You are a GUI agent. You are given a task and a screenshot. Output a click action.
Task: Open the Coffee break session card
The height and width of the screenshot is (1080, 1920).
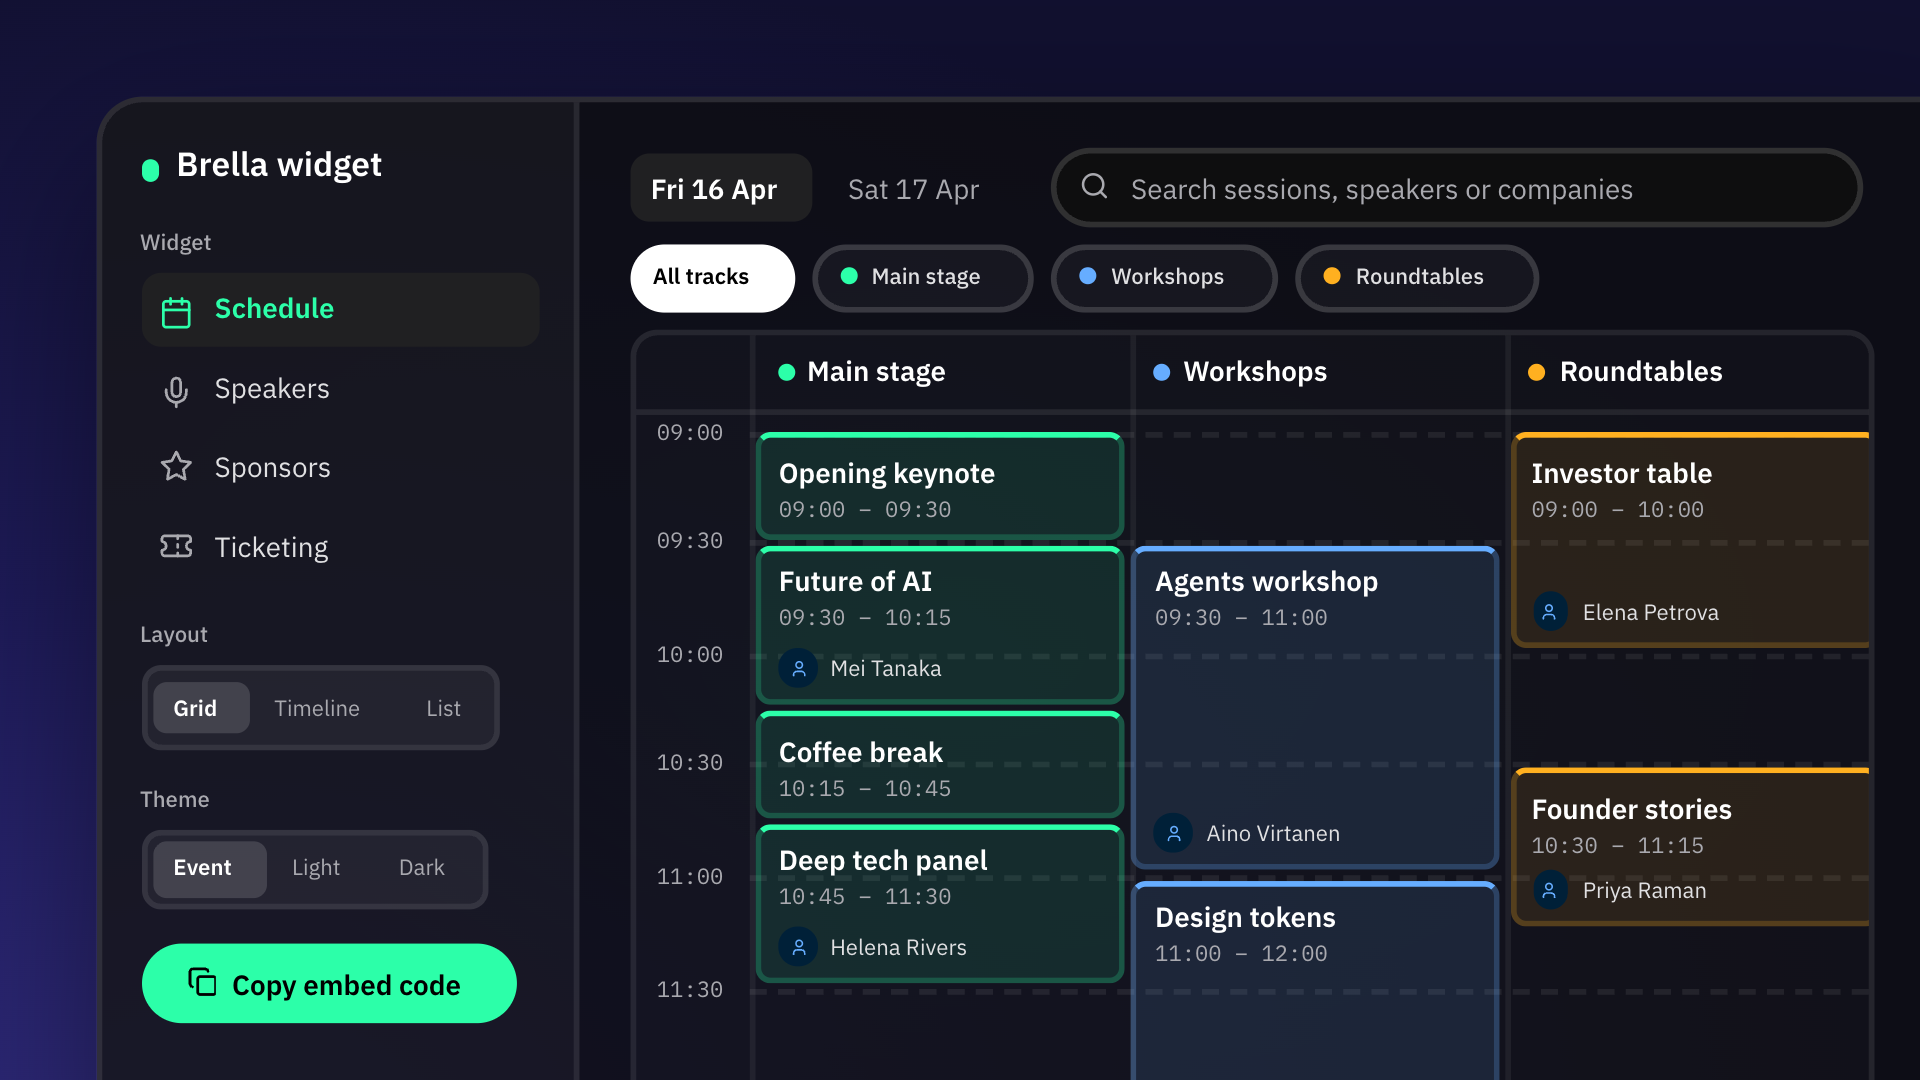point(940,765)
